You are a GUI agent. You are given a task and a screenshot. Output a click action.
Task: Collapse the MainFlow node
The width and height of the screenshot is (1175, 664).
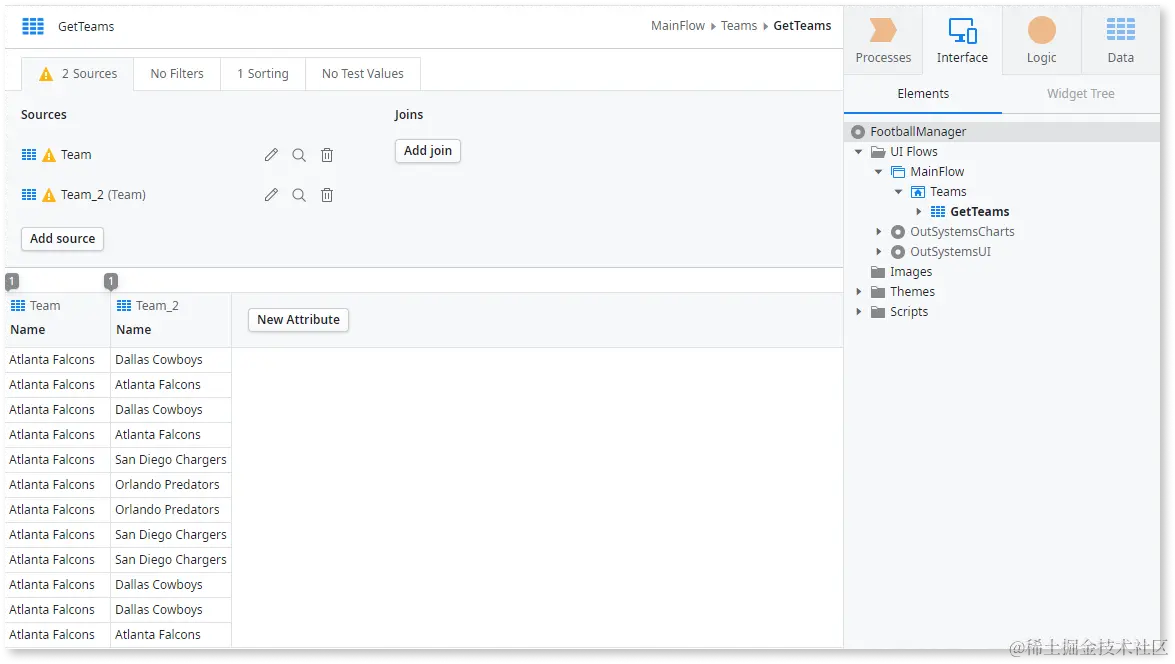878,172
